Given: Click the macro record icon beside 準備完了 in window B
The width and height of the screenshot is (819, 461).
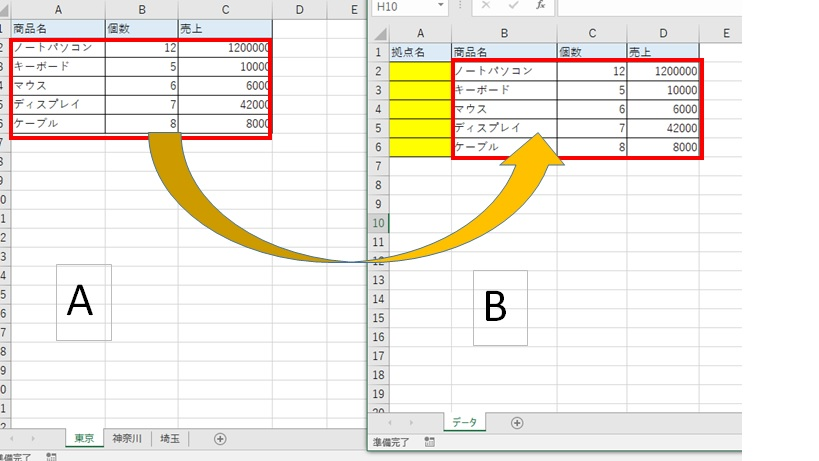Looking at the screenshot, I should pos(429,441).
